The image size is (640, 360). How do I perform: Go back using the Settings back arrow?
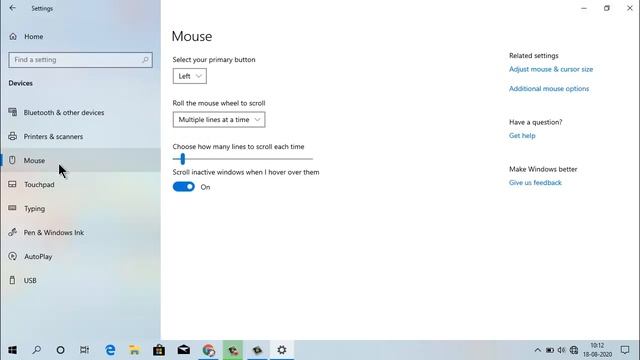pos(12,8)
